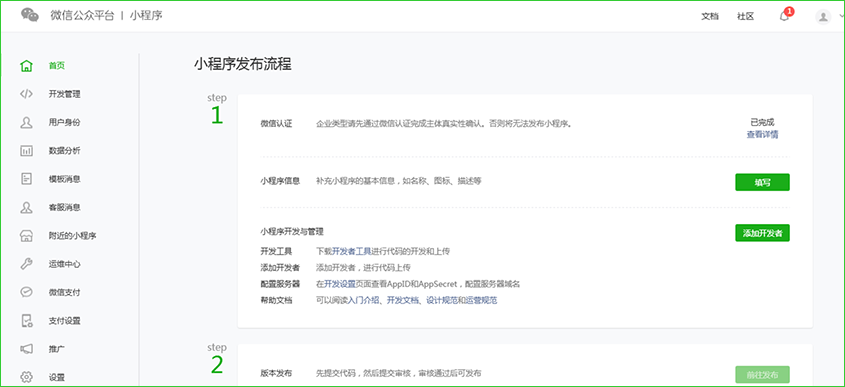Open 附近的小程序 store icon
This screenshot has height=387, width=845.
coord(26,236)
